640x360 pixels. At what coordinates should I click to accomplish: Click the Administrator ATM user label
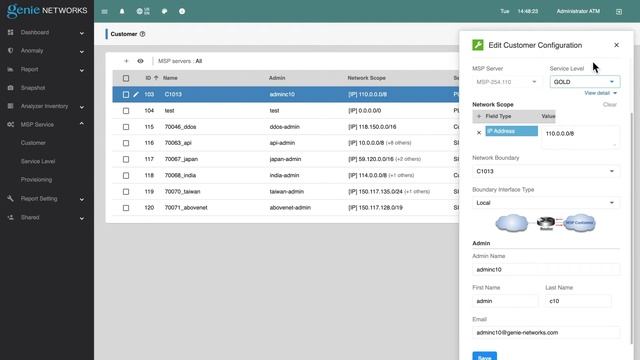click(578, 11)
